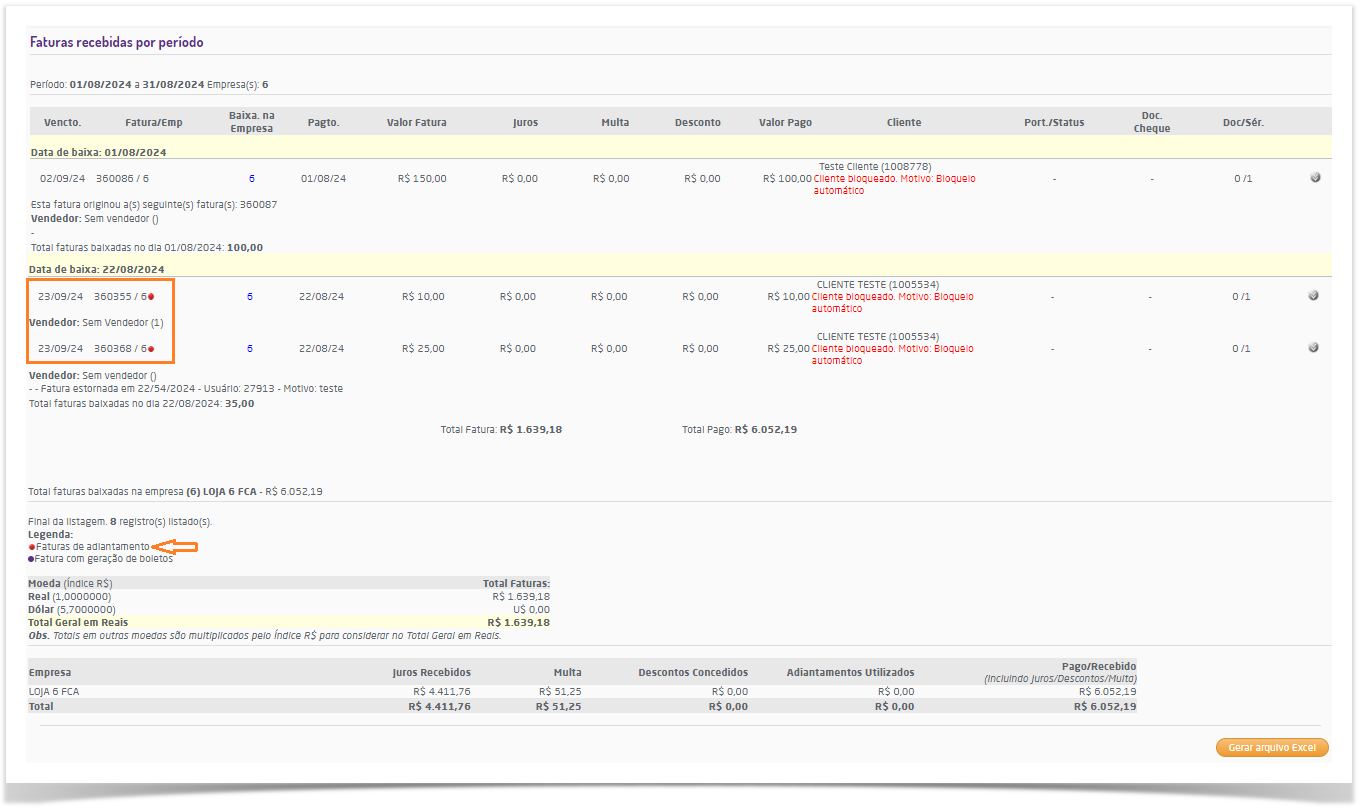Click the Pago/Recebido column header

coord(1099,666)
